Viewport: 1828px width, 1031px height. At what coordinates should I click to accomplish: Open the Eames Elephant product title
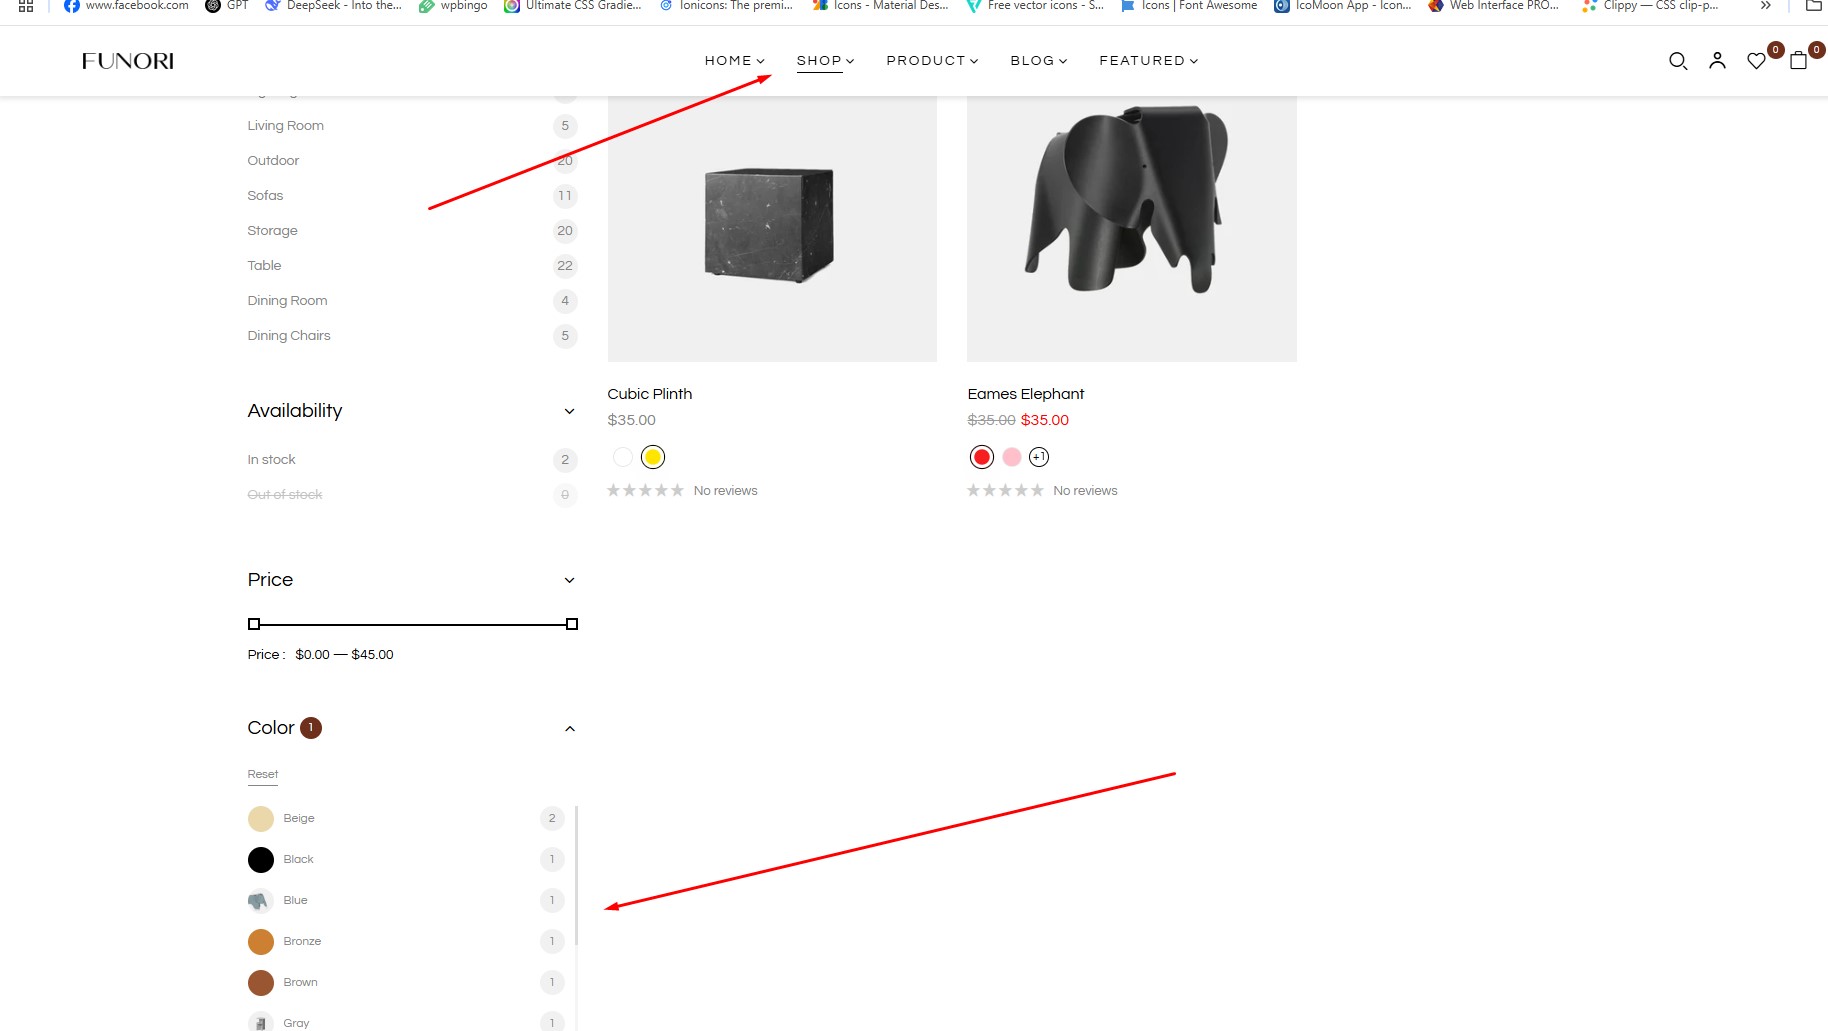[1026, 394]
